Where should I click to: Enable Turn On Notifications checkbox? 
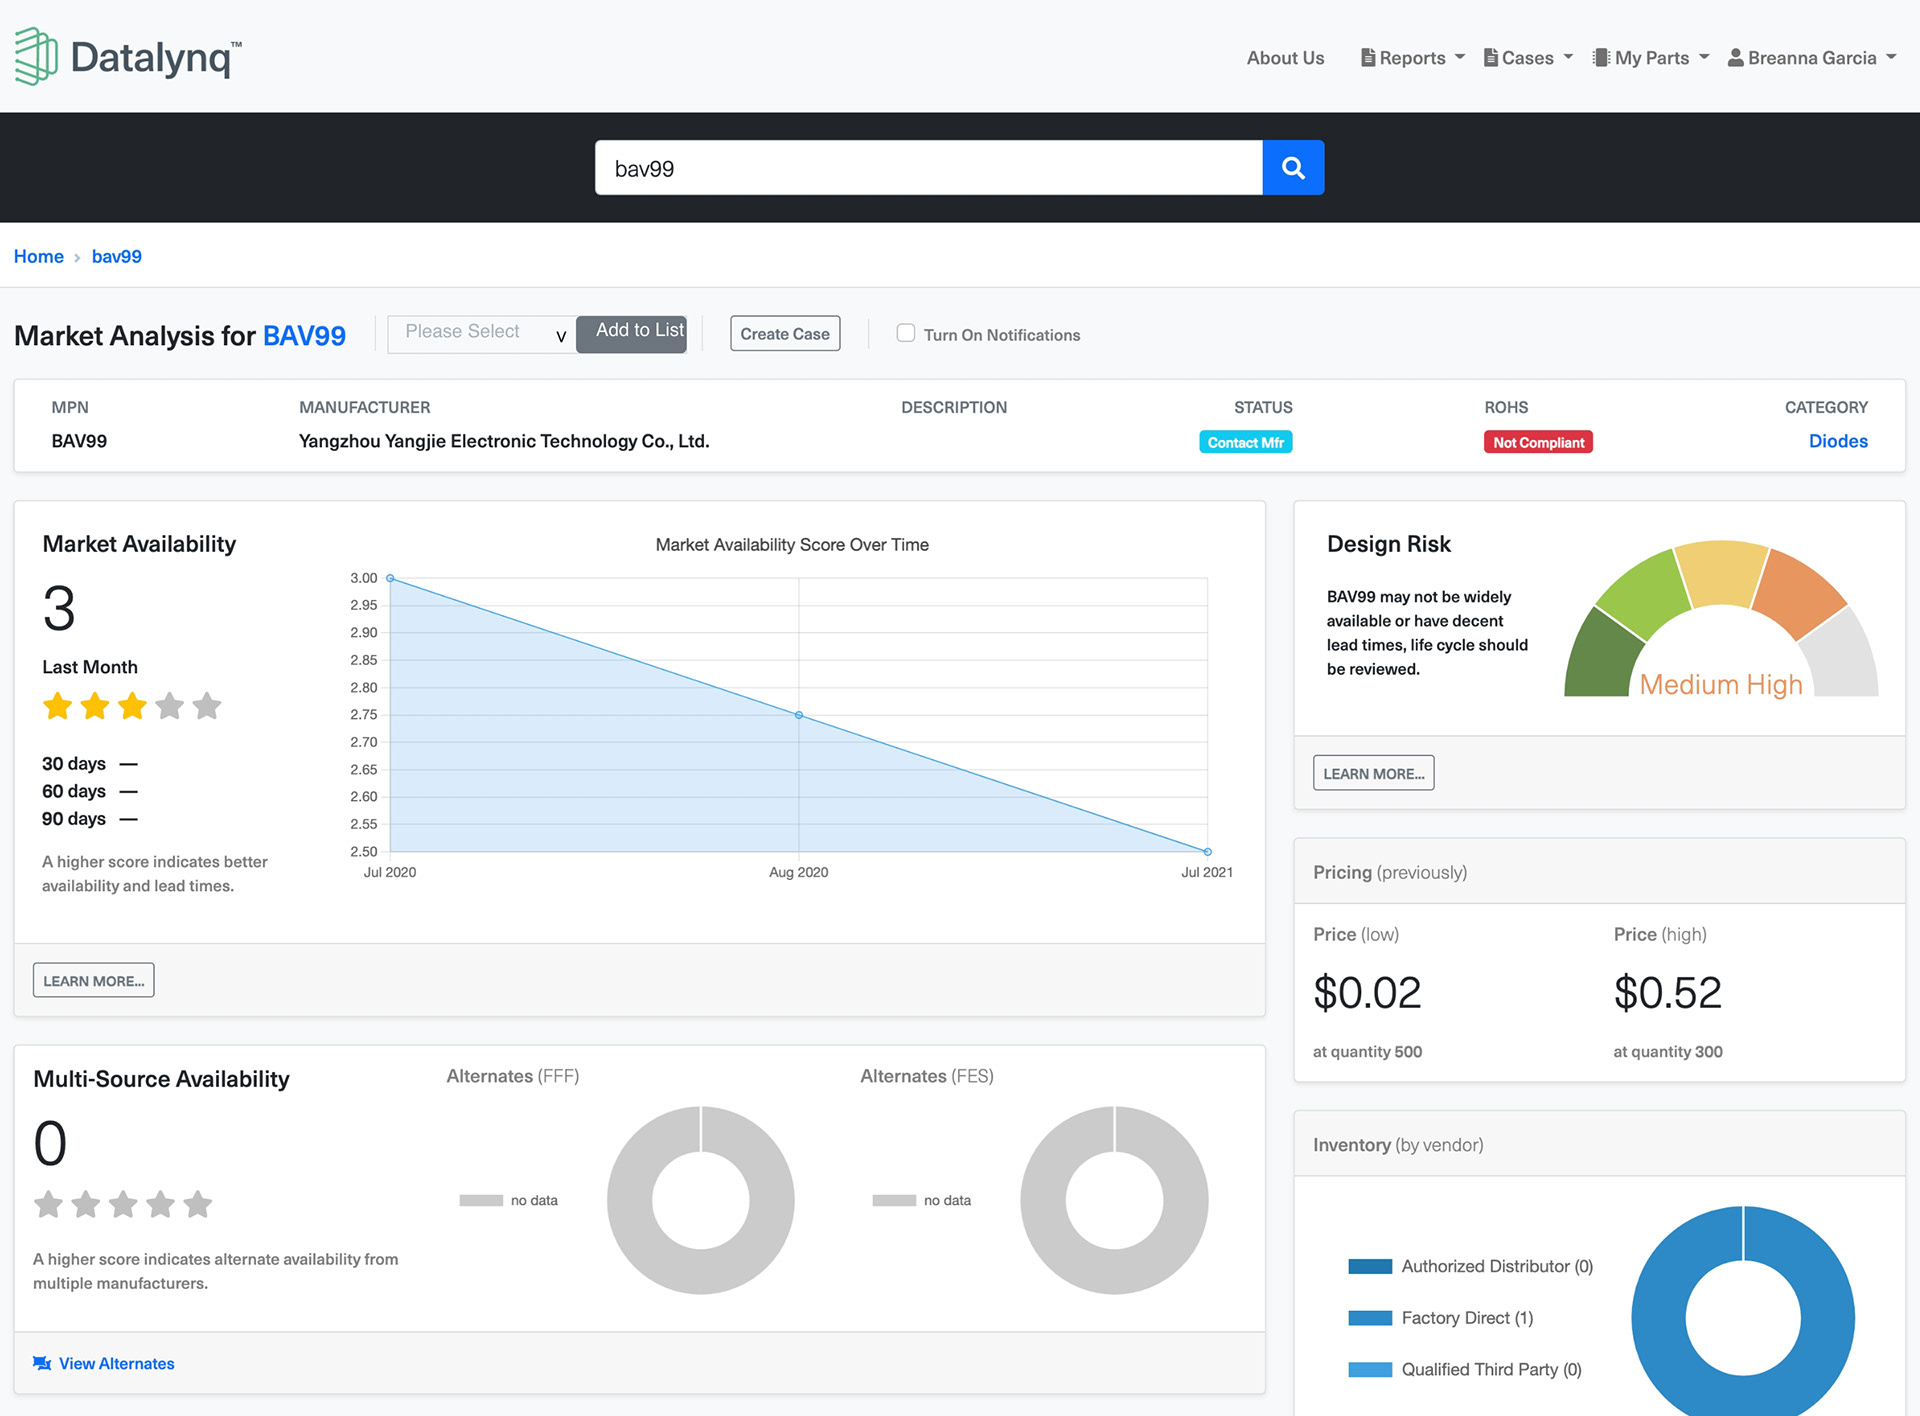tap(906, 333)
